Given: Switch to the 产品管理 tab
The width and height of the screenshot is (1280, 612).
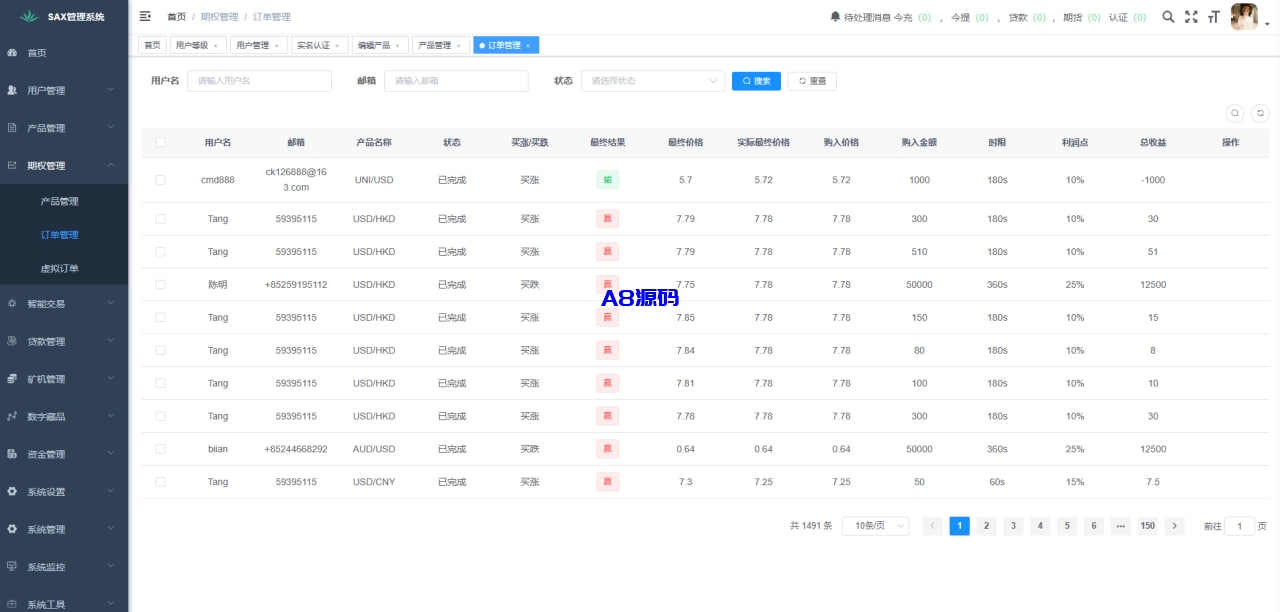Looking at the screenshot, I should coord(440,45).
